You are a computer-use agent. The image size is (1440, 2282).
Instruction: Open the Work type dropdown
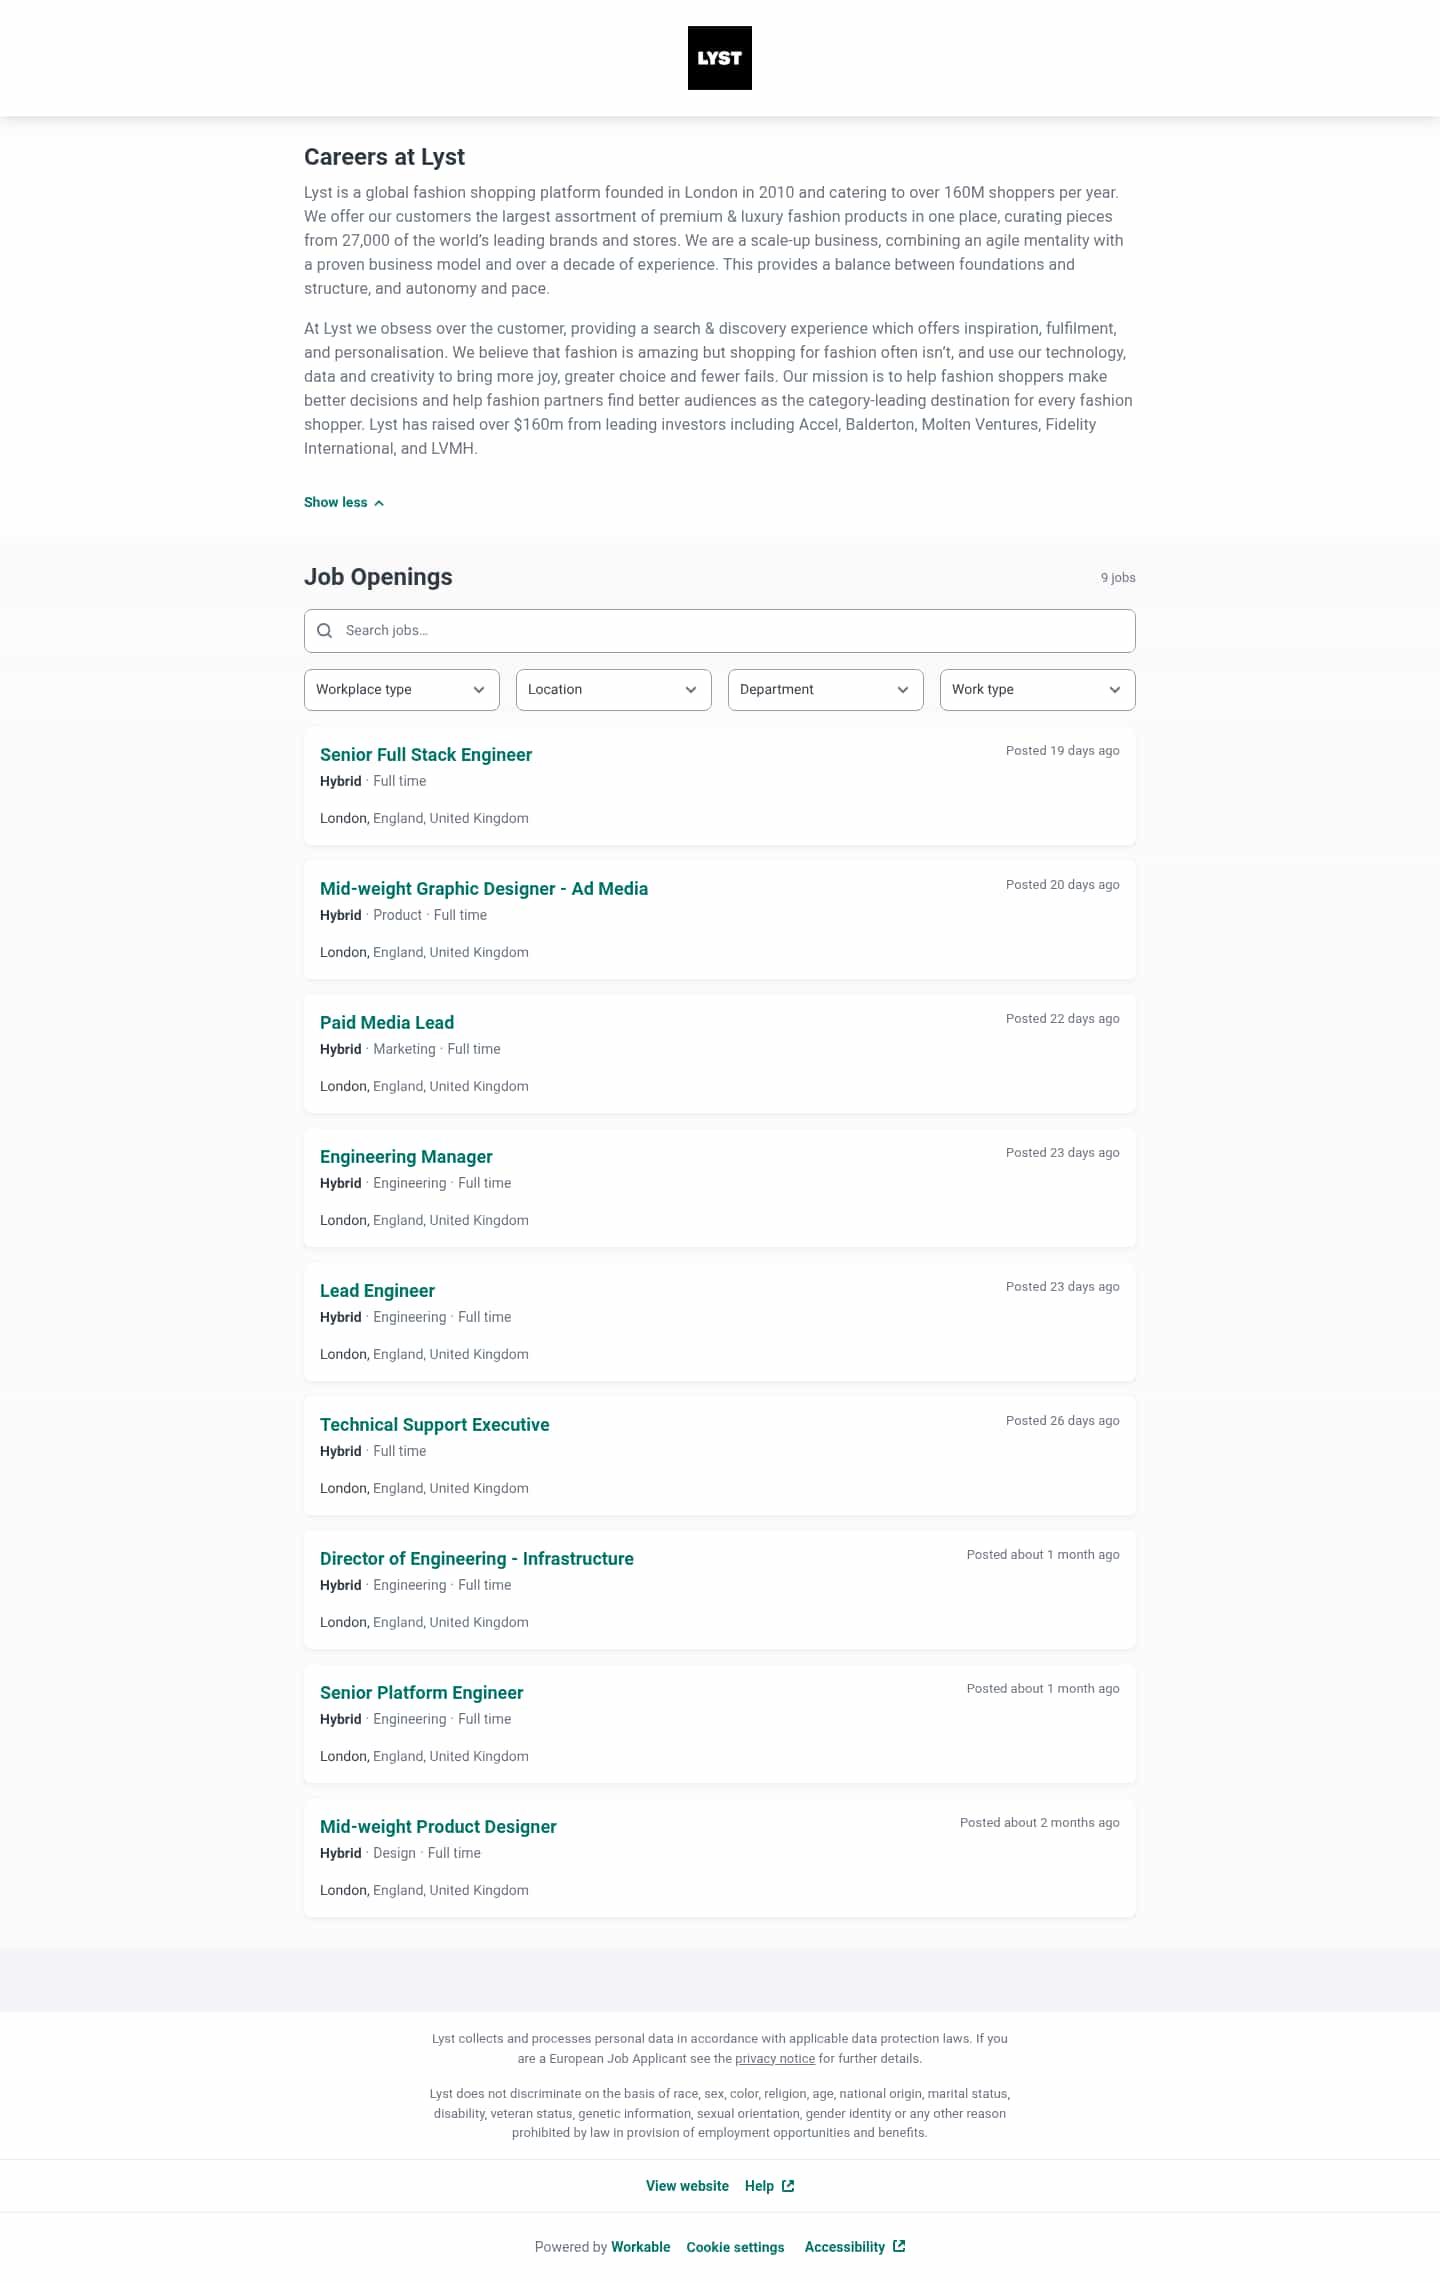[1038, 690]
